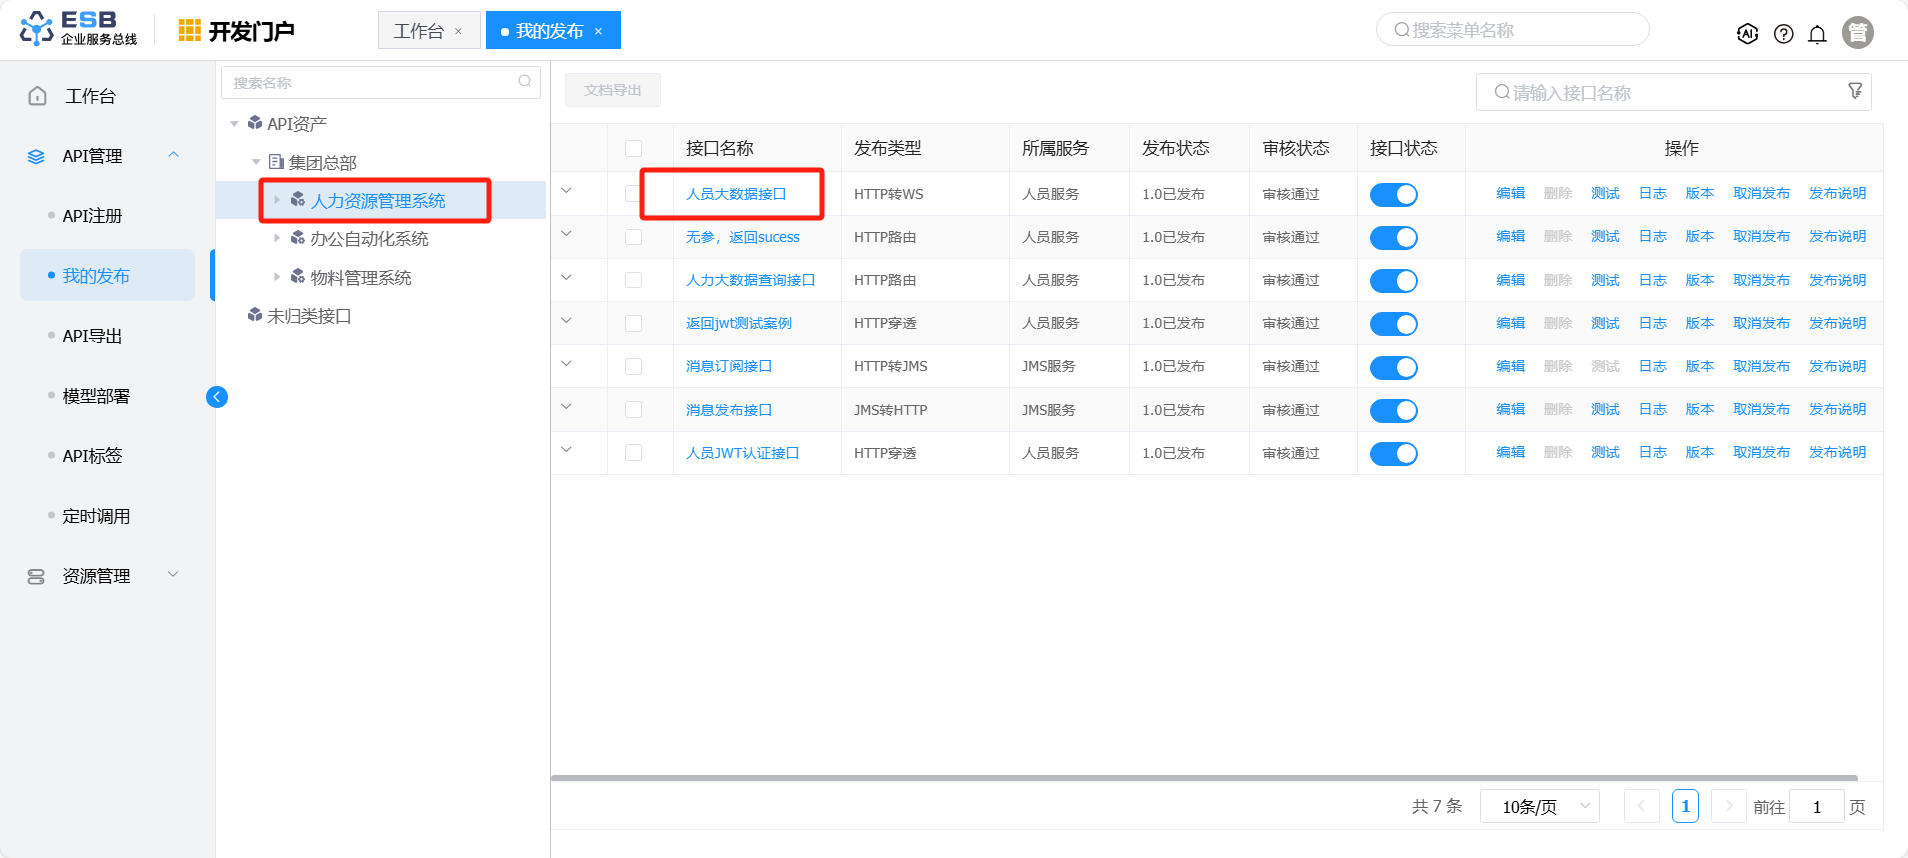The width and height of the screenshot is (1908, 858).
Task: Close the 我的发布 tab
Action: (x=598, y=31)
